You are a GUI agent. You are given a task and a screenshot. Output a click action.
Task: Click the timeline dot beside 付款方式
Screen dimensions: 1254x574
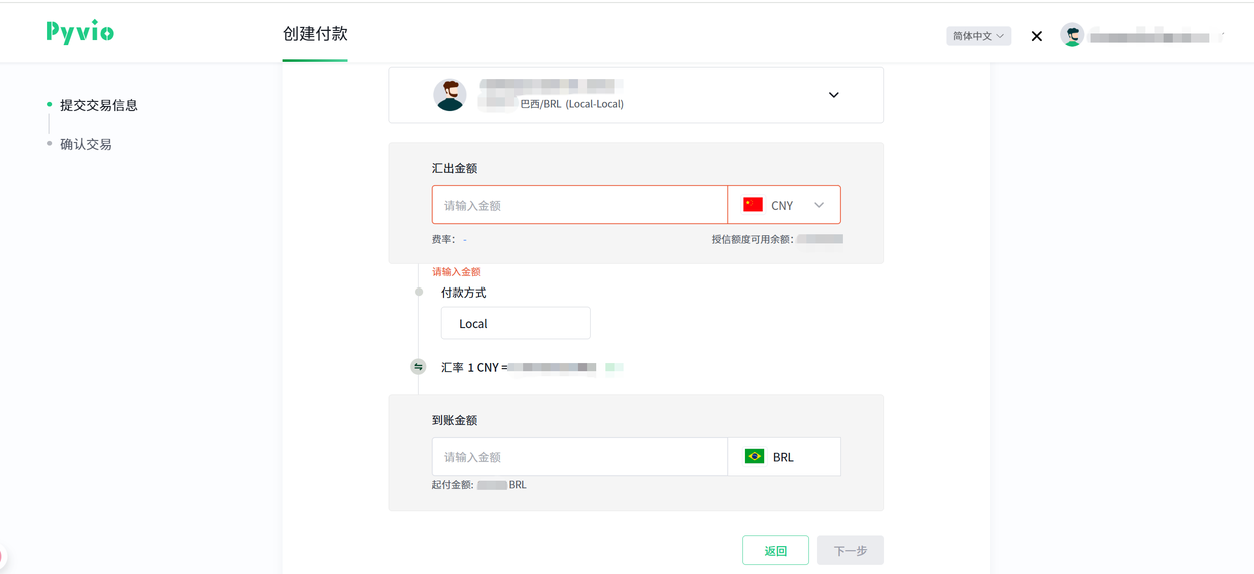click(419, 292)
